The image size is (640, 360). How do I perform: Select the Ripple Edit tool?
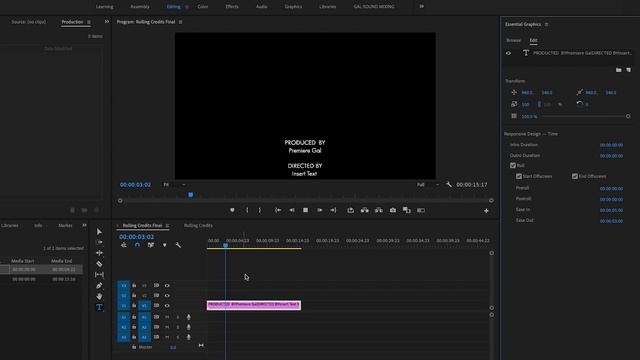(99, 253)
